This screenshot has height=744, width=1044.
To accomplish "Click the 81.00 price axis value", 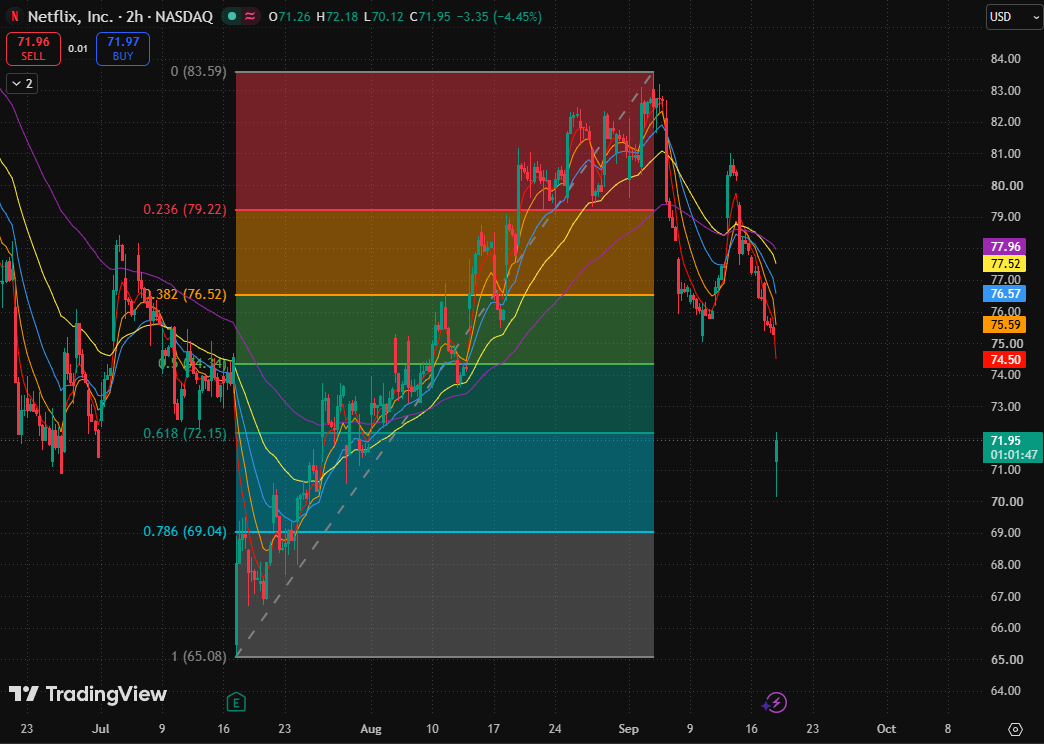I will point(1005,154).
